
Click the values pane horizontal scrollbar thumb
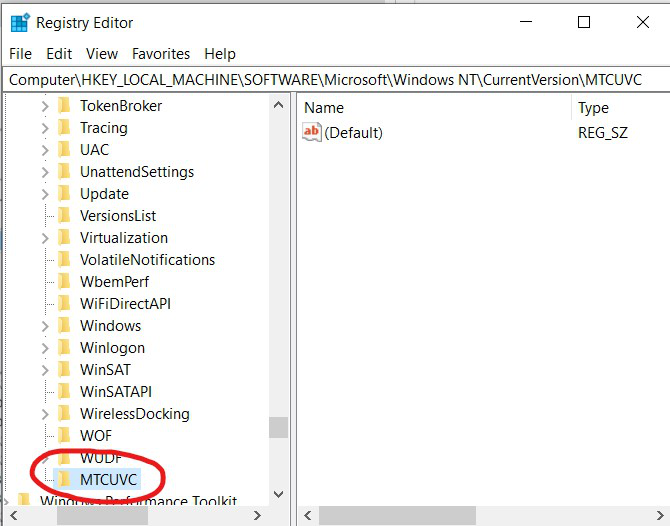(x=397, y=515)
